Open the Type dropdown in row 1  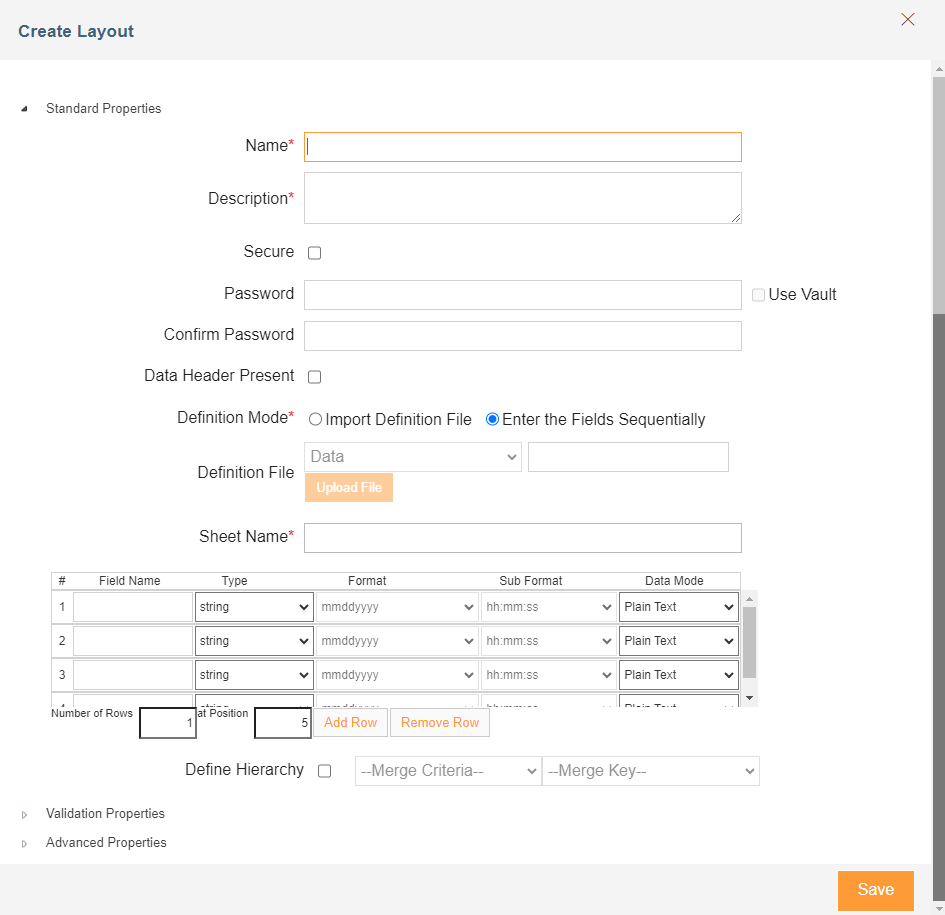click(x=254, y=607)
